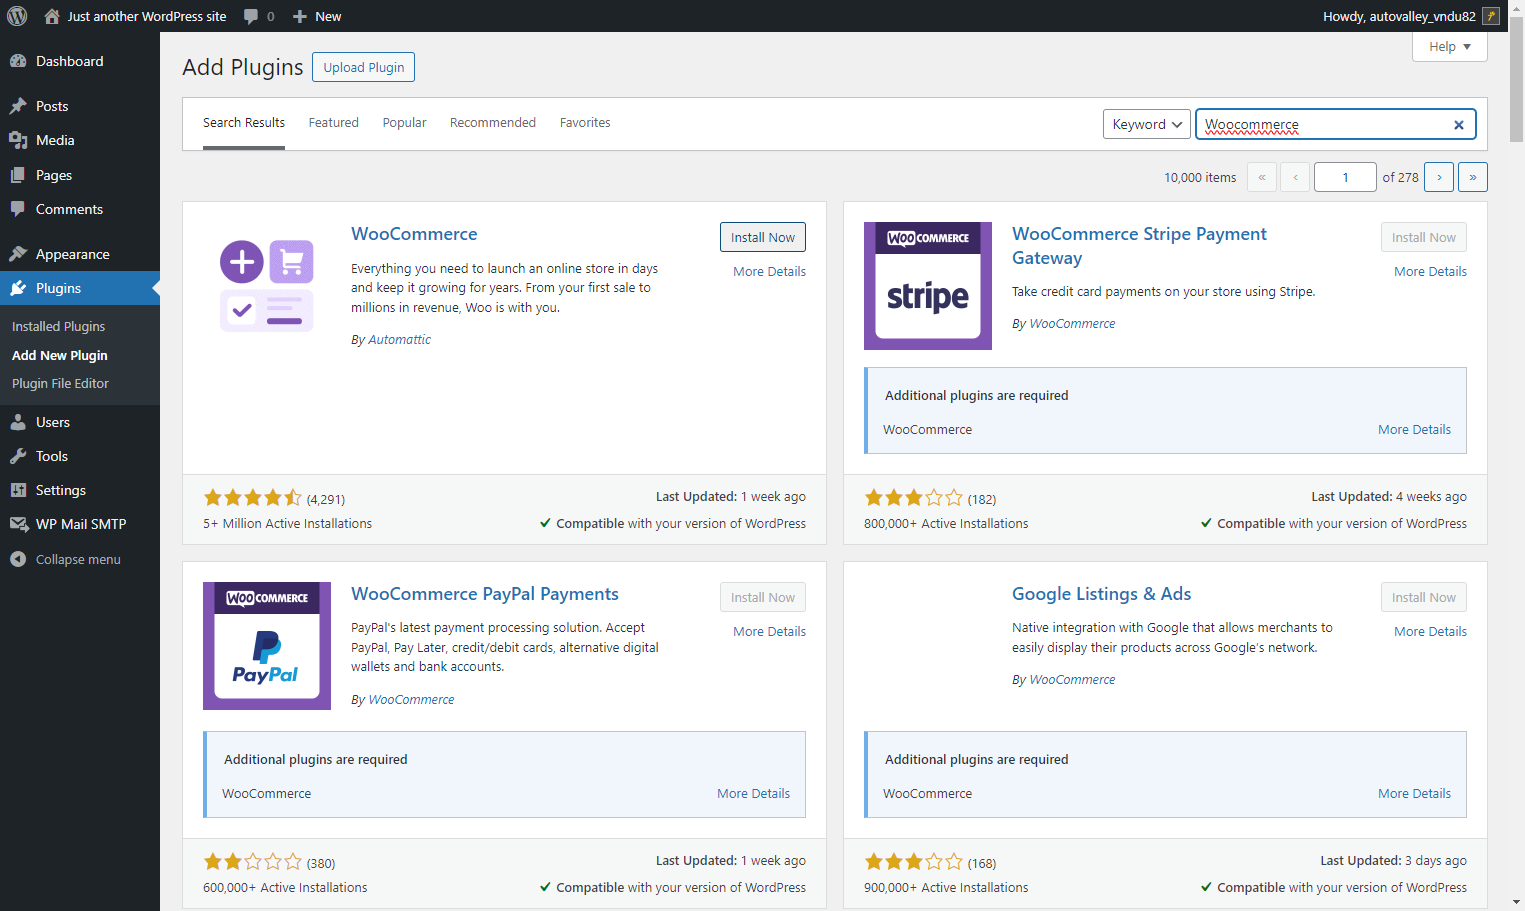Install the WooCommerce plugin now
The image size is (1525, 911).
pyautogui.click(x=763, y=237)
